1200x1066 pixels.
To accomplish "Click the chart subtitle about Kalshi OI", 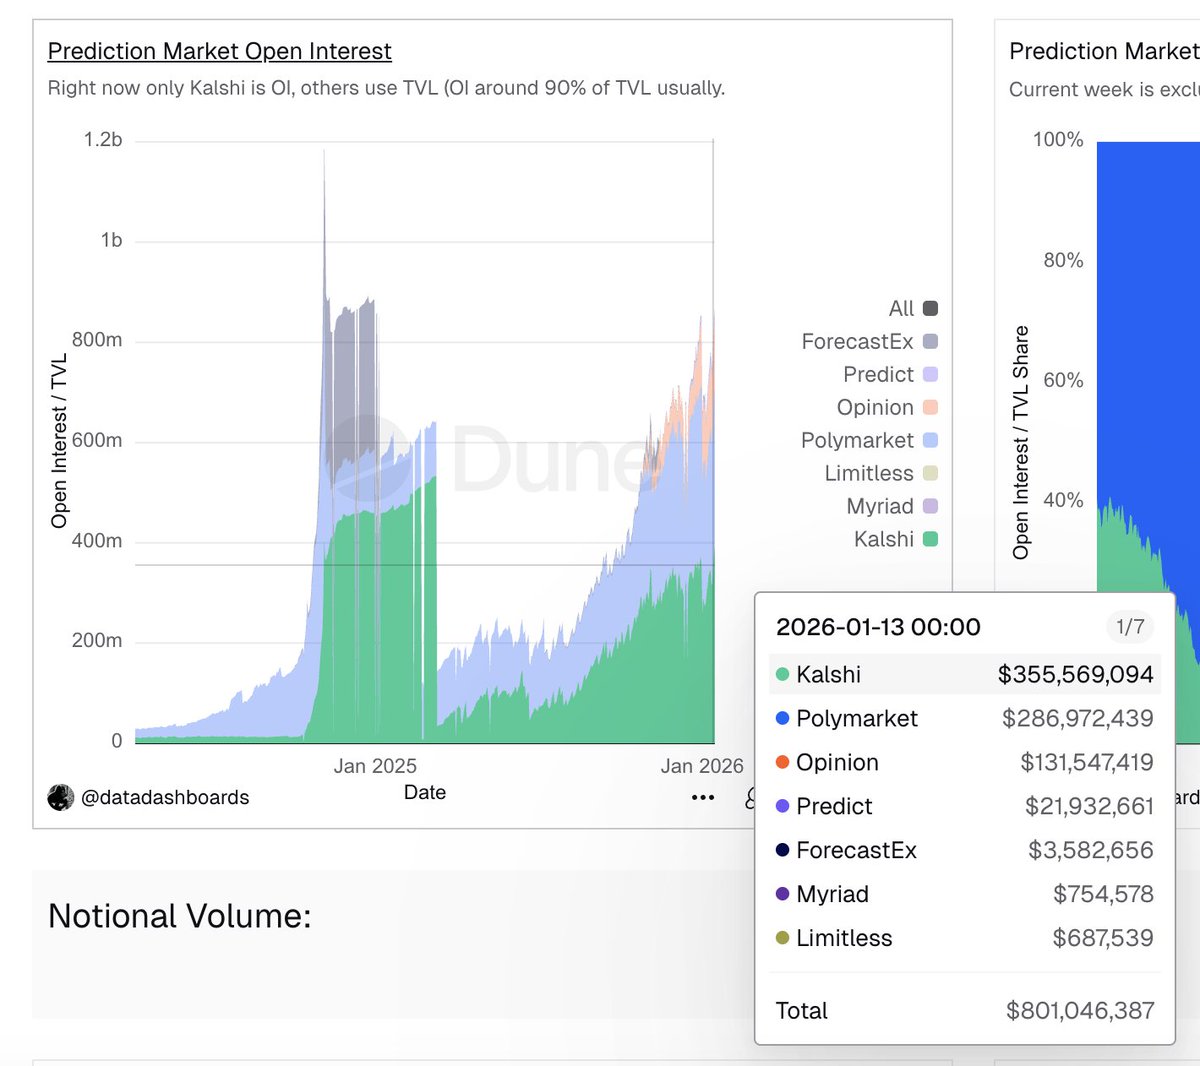I will tap(386, 88).
